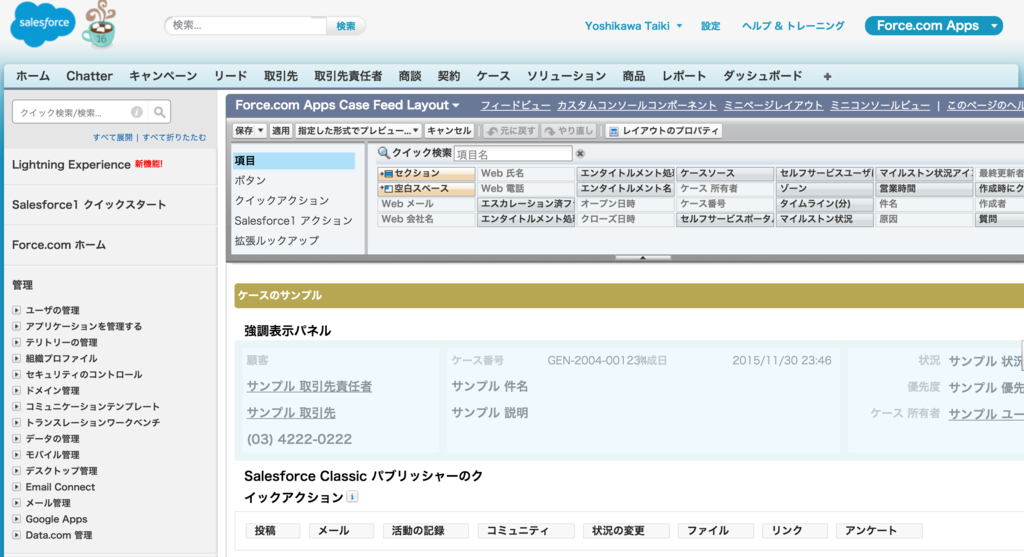Image resolution: width=1024 pixels, height=557 pixels.
Task: Select the アンケート quick action
Action: tap(879, 531)
